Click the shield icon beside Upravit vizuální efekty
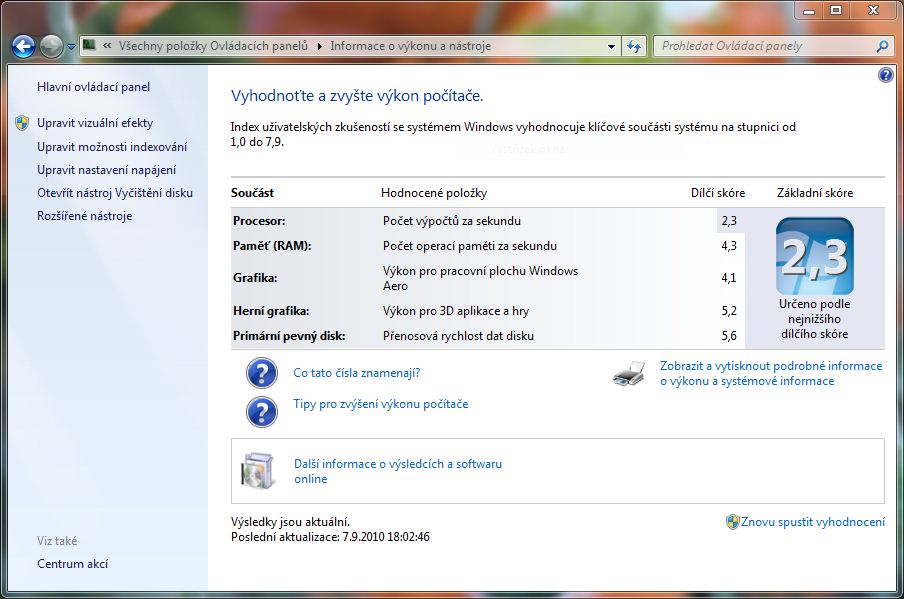The image size is (904, 599). tap(22, 123)
